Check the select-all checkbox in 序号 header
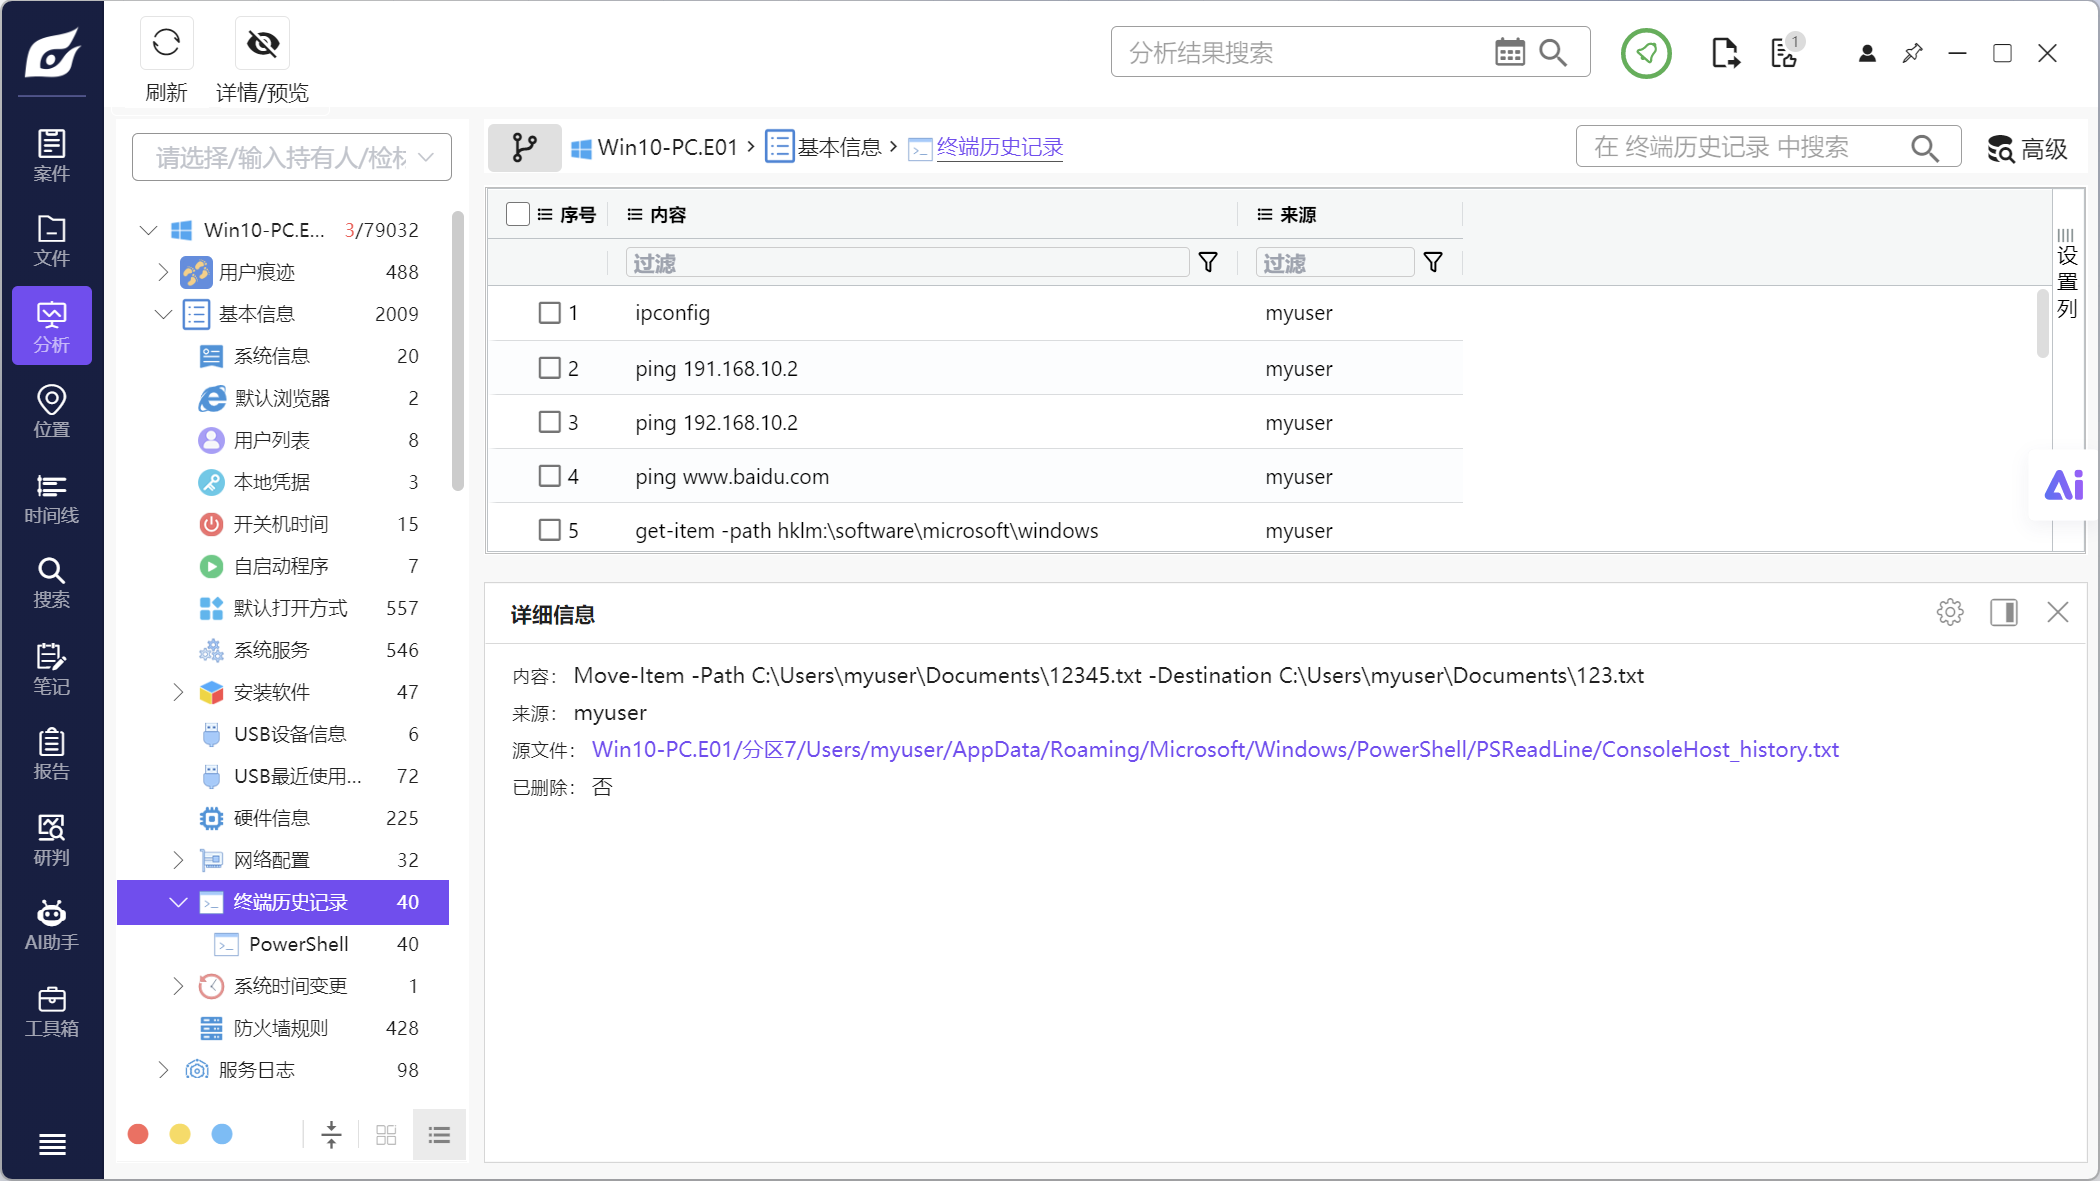Image resolution: width=2100 pixels, height=1181 pixels. (x=517, y=214)
